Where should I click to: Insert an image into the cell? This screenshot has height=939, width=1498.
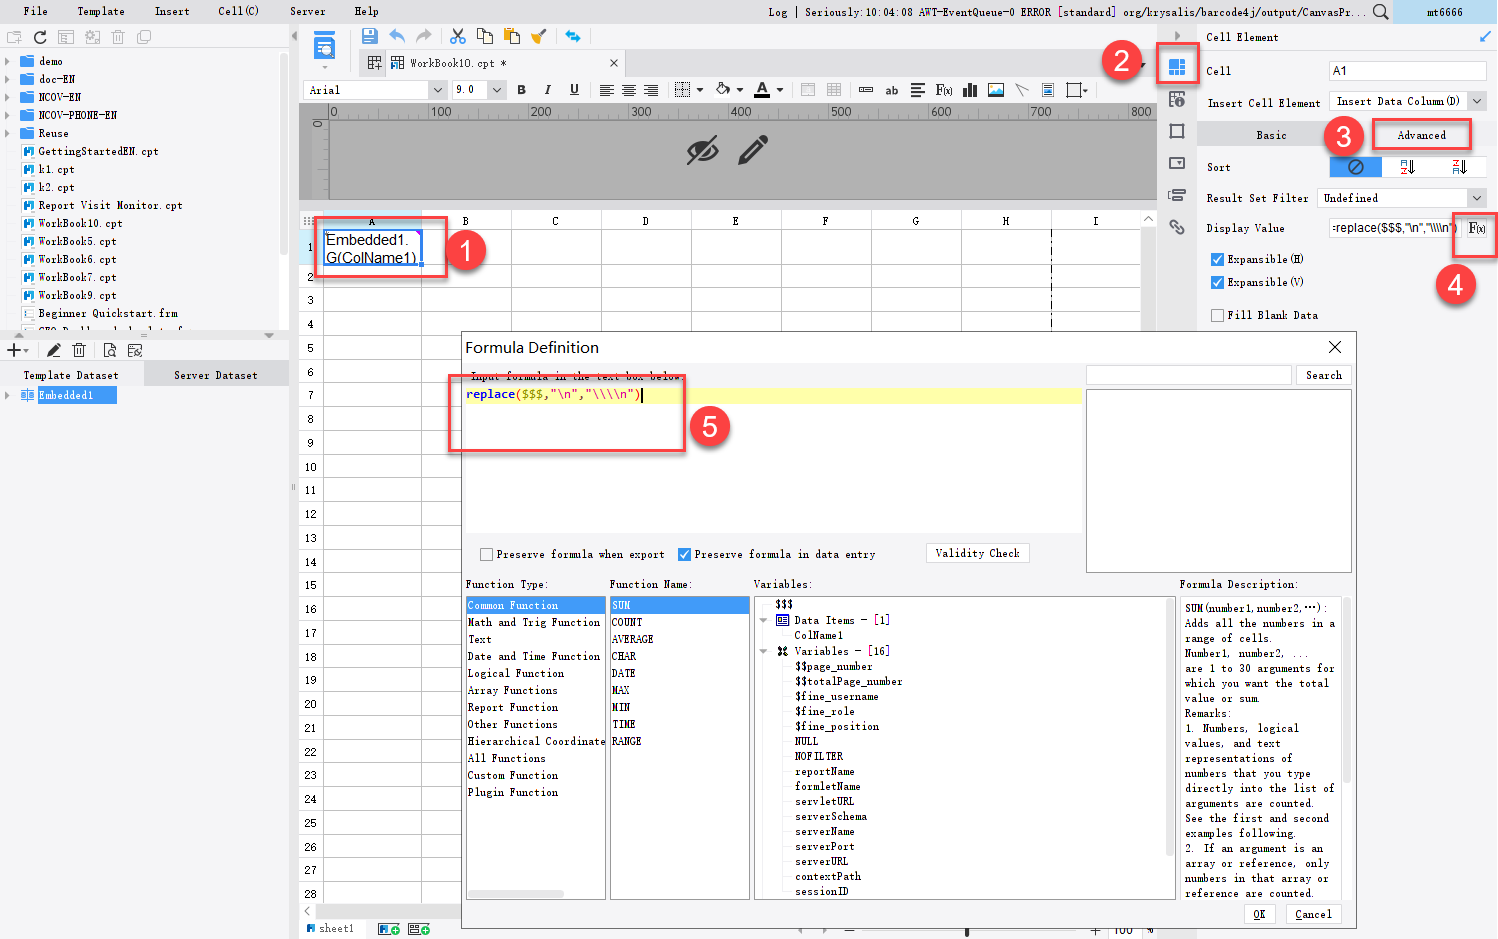tap(996, 90)
